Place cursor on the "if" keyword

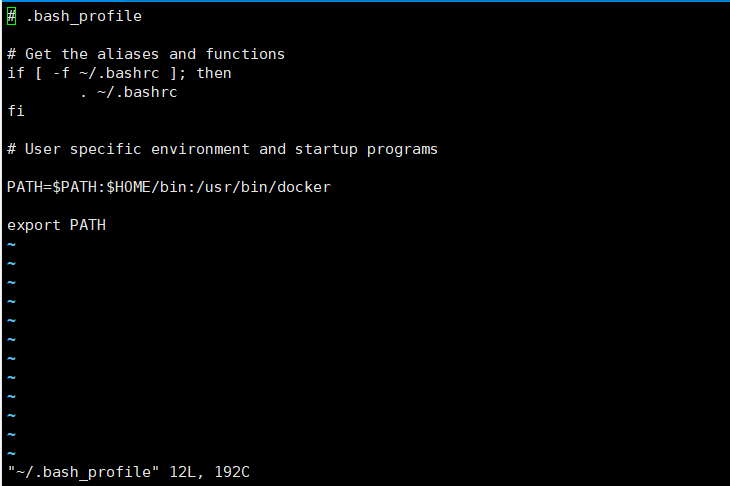[x=15, y=73]
